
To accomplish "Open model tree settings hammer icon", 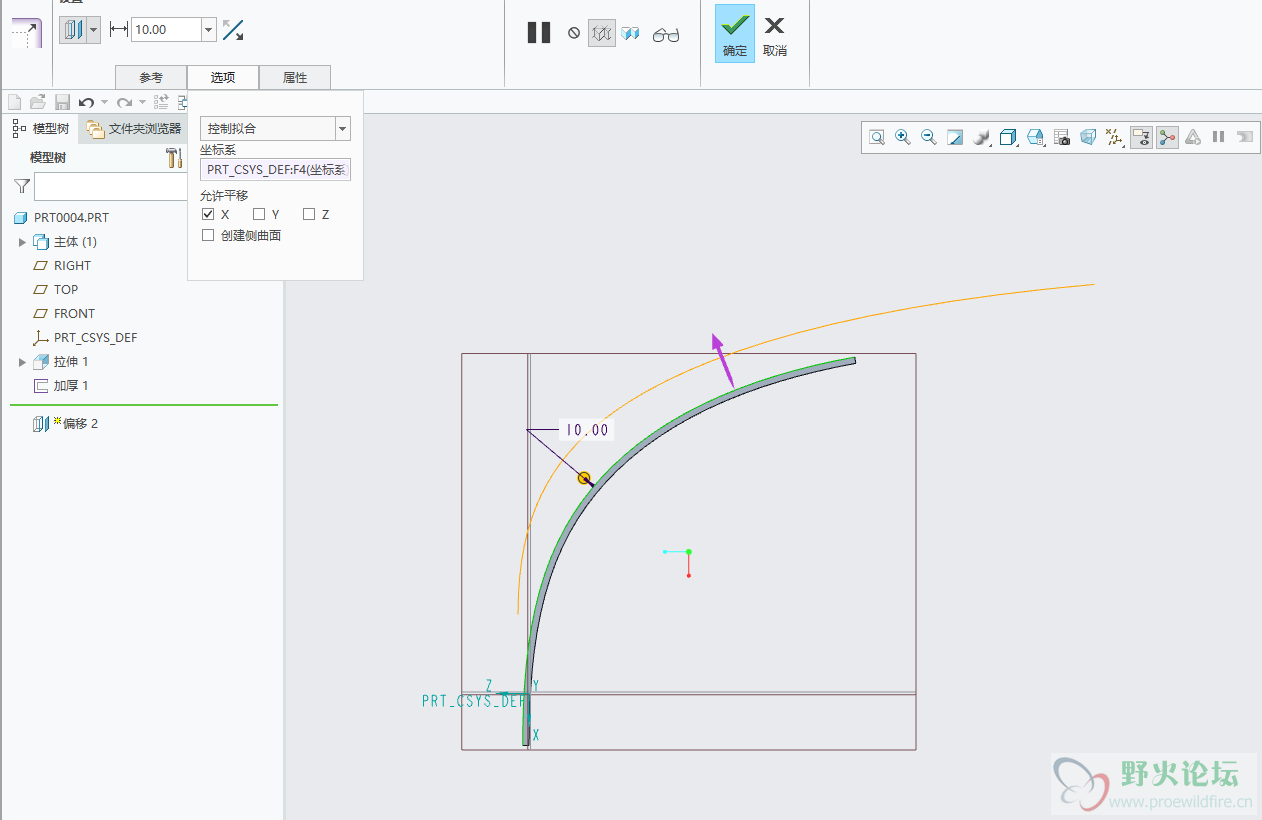I will 174,157.
